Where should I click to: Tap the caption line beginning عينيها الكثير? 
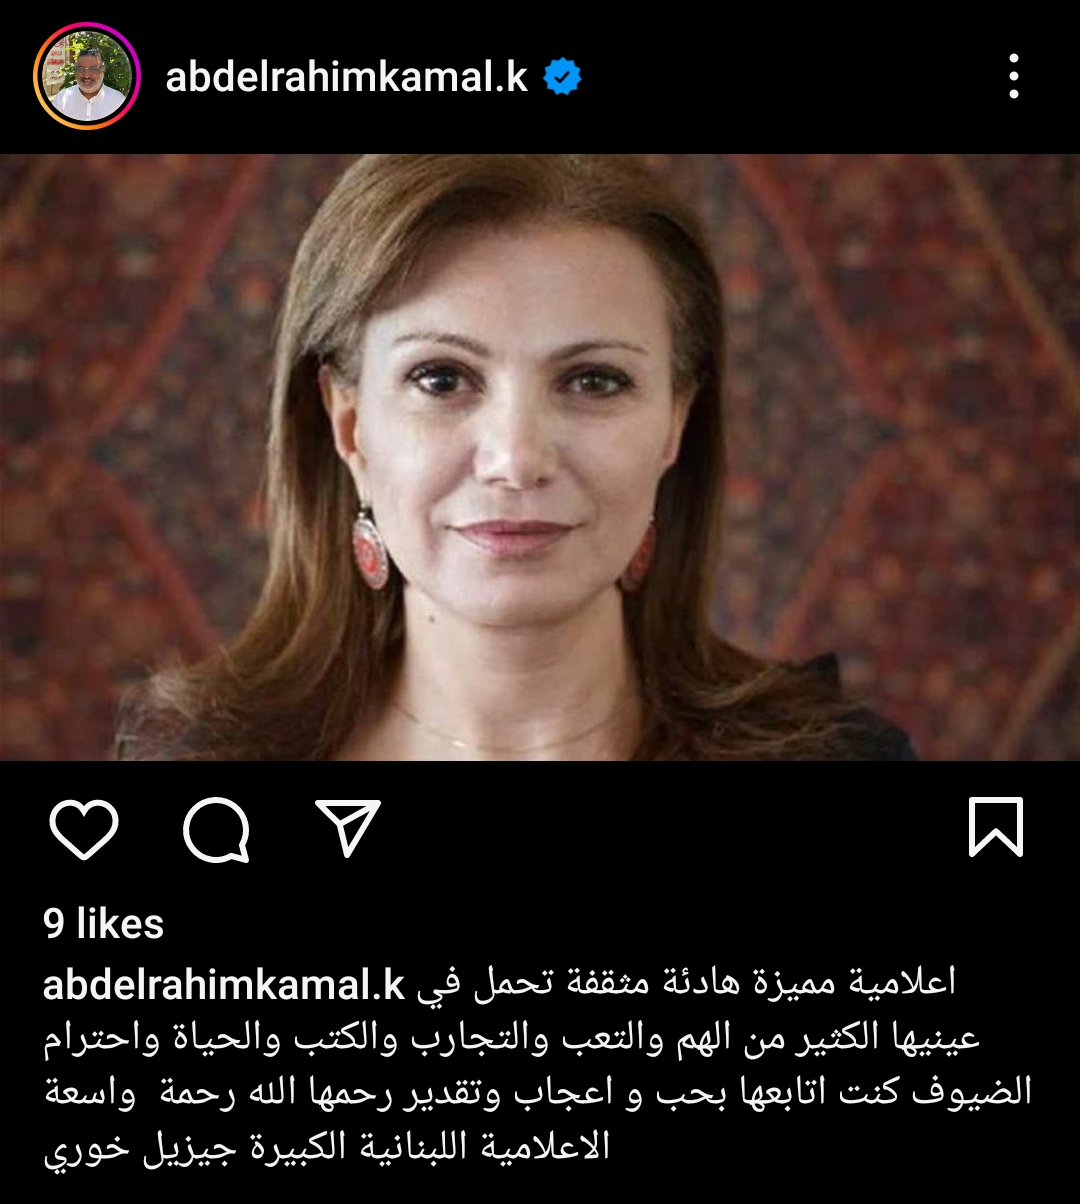point(512,1037)
